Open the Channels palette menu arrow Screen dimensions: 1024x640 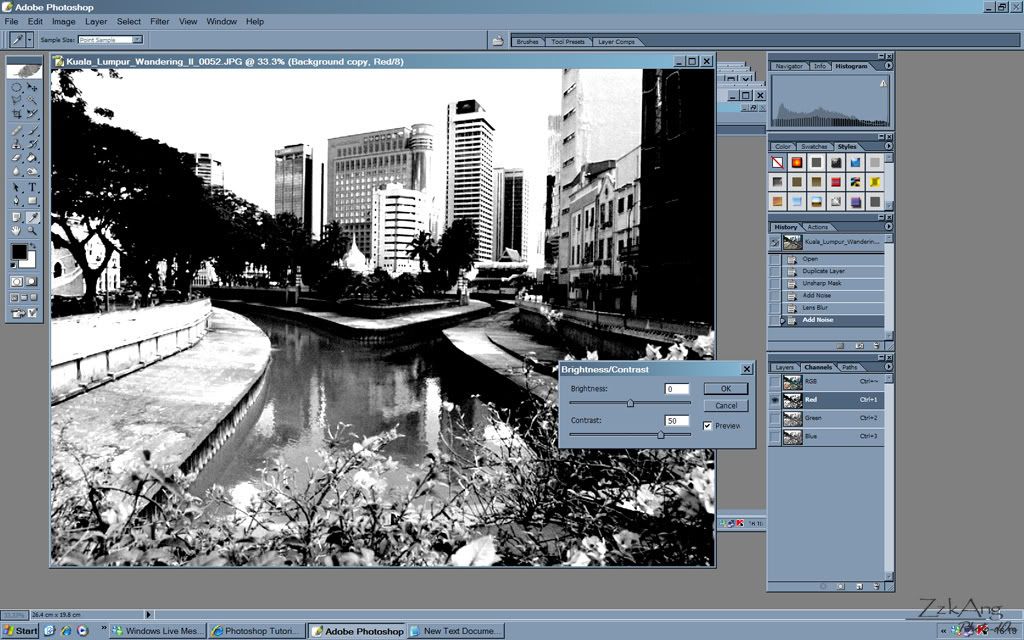889,366
